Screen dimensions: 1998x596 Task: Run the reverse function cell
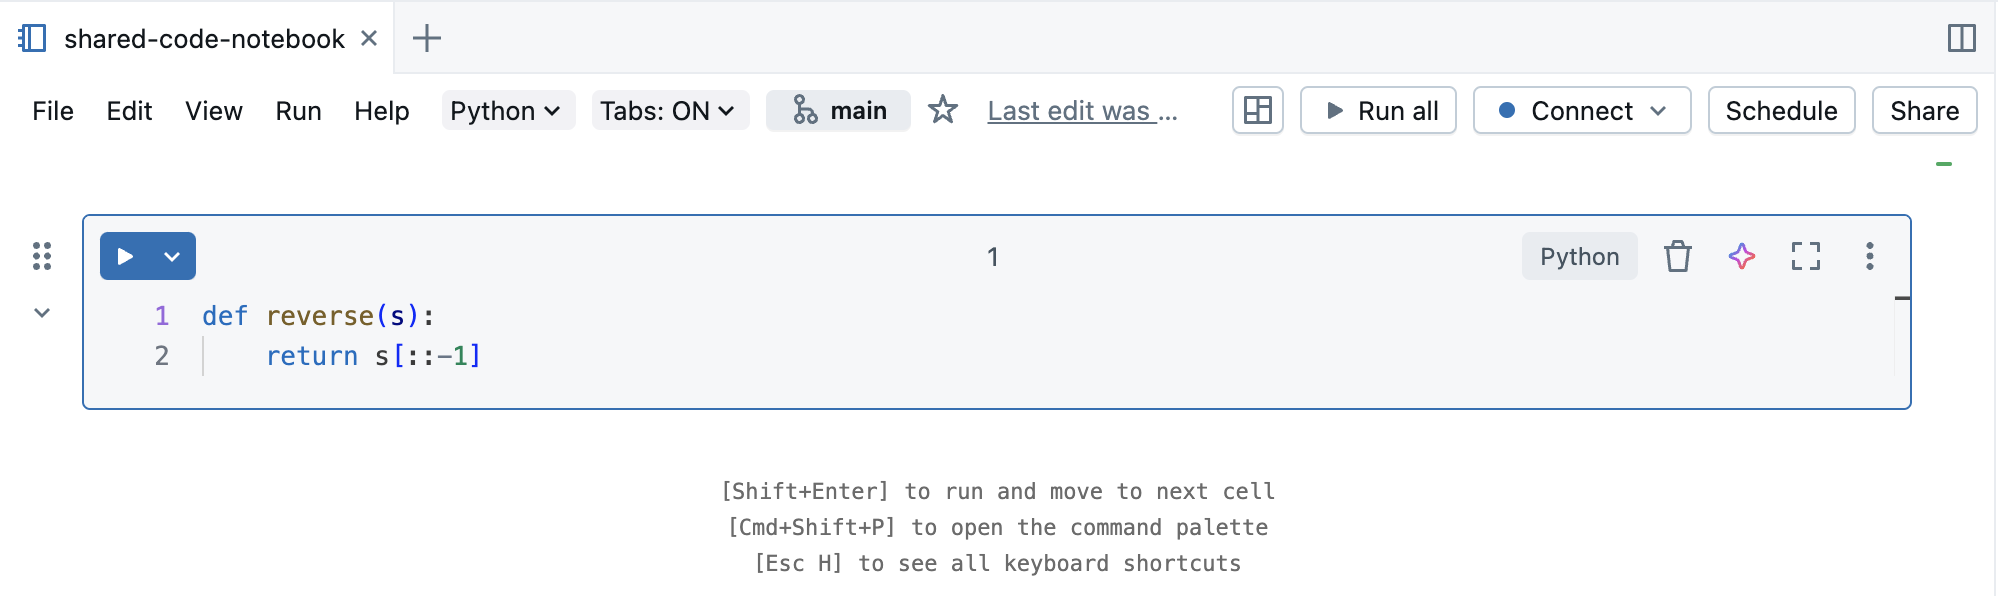click(x=125, y=256)
